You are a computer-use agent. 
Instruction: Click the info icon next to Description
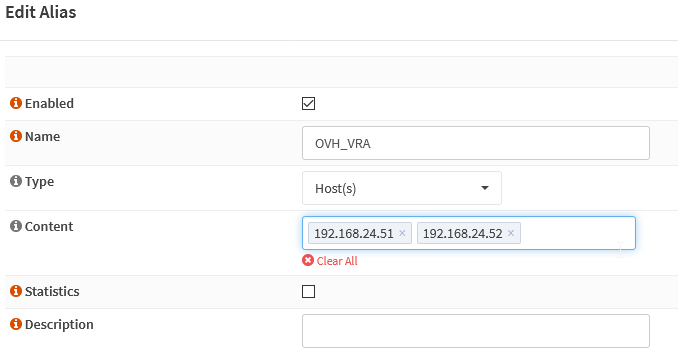(16, 324)
